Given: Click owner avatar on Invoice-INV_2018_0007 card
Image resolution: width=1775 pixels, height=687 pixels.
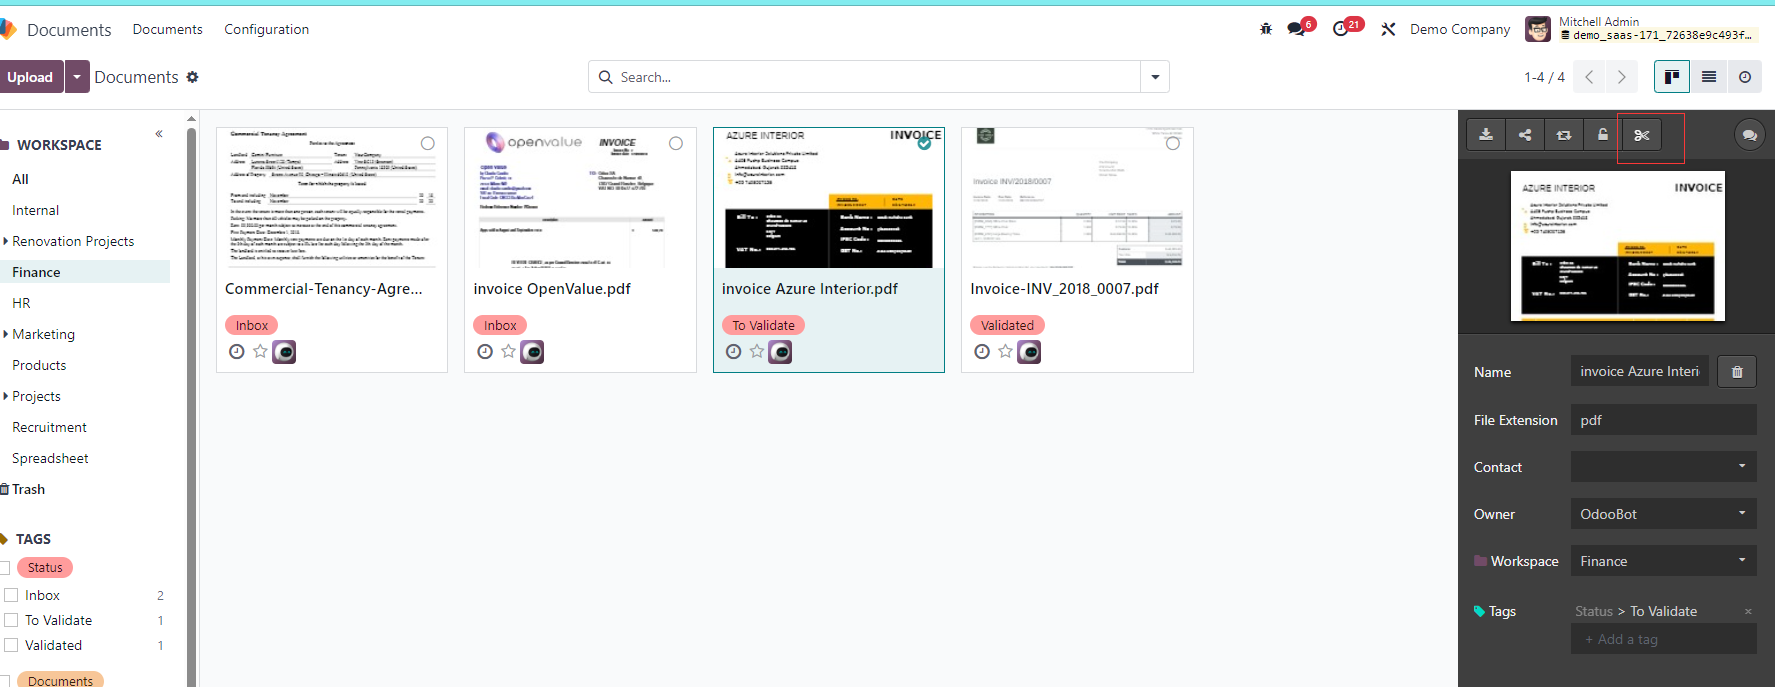Looking at the screenshot, I should [x=1029, y=352].
